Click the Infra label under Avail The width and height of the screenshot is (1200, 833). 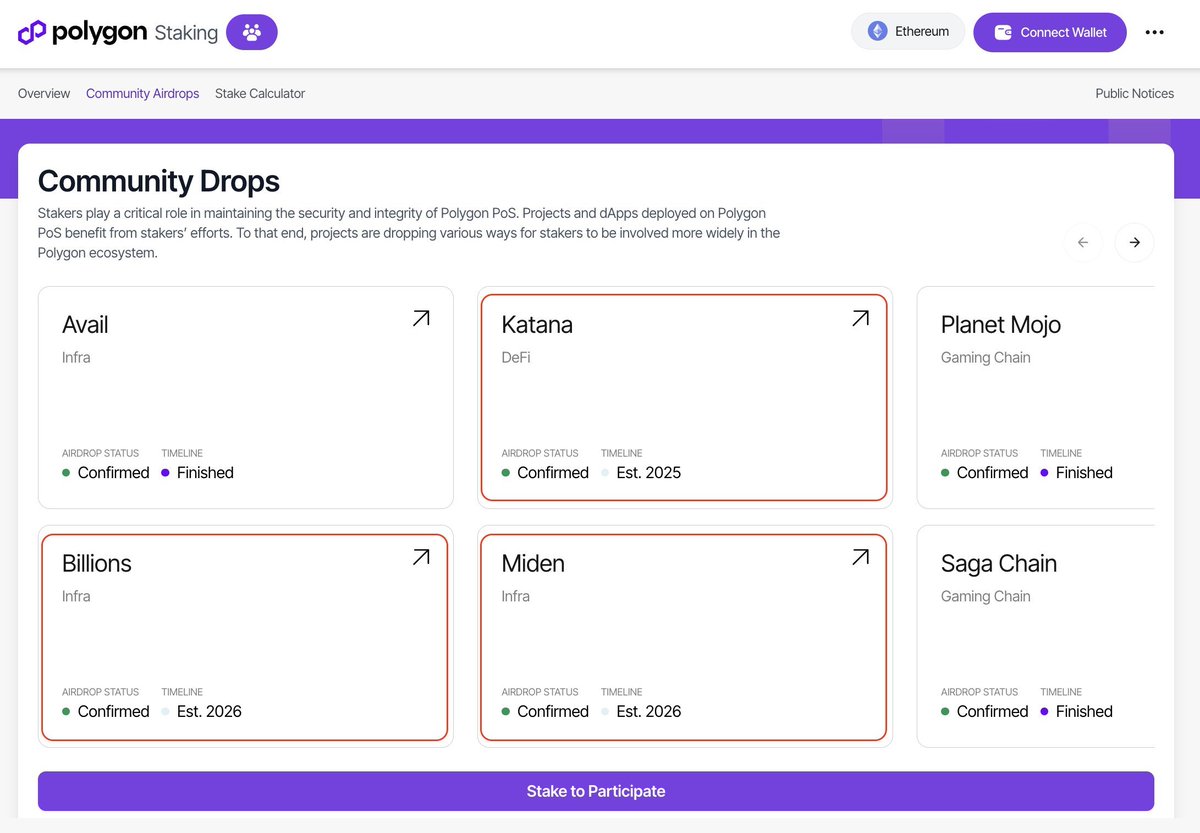pyautogui.click(x=76, y=357)
